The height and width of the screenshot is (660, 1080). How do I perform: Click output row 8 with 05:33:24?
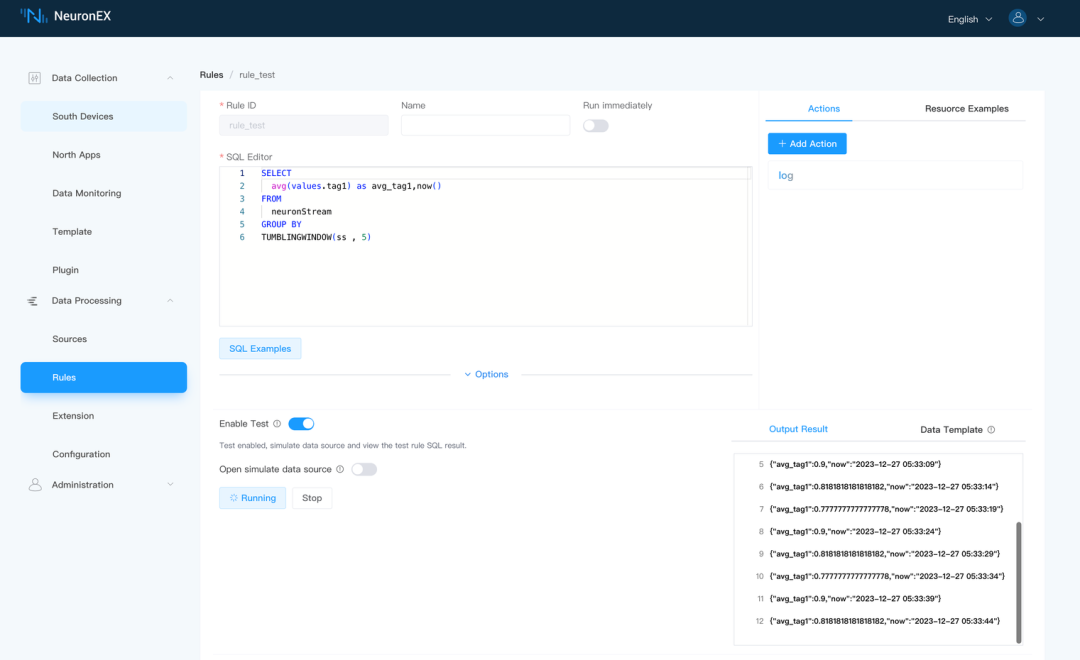coord(855,531)
